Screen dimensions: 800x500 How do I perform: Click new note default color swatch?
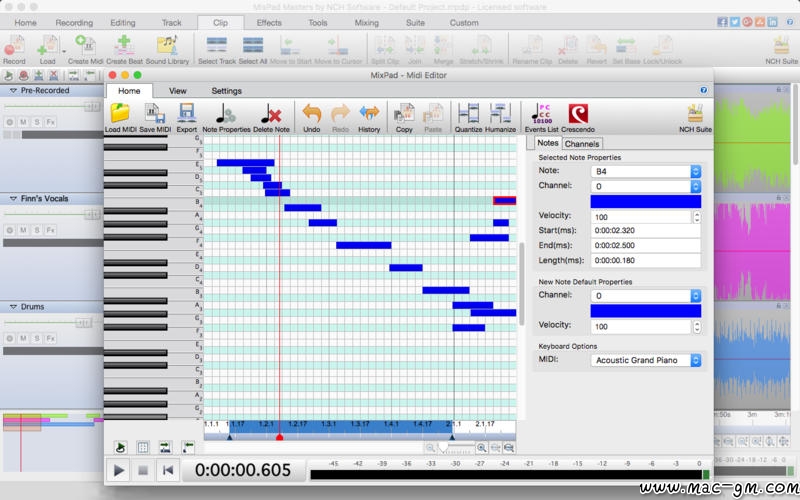(x=645, y=311)
